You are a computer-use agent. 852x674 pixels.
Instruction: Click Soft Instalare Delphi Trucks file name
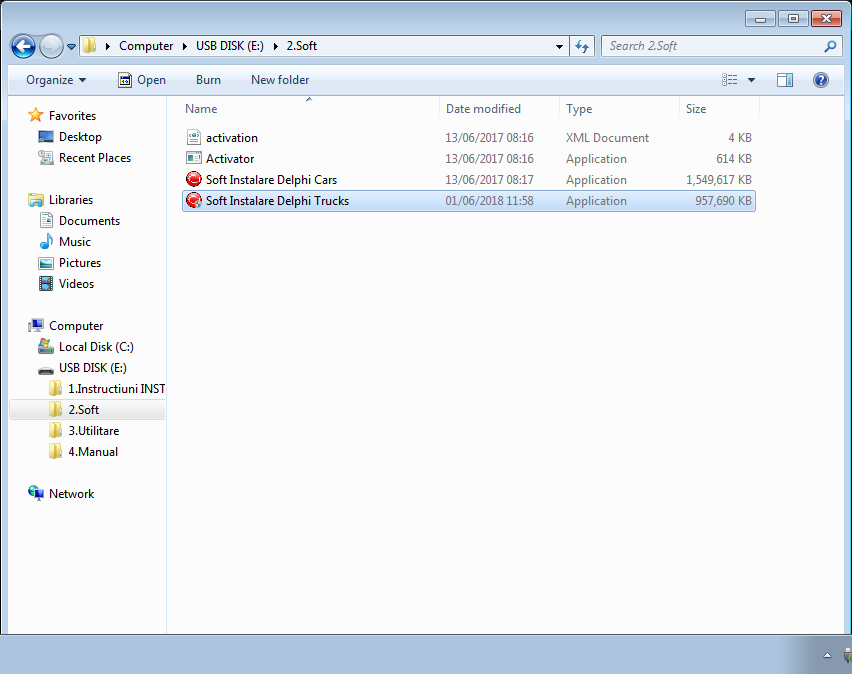coord(277,201)
